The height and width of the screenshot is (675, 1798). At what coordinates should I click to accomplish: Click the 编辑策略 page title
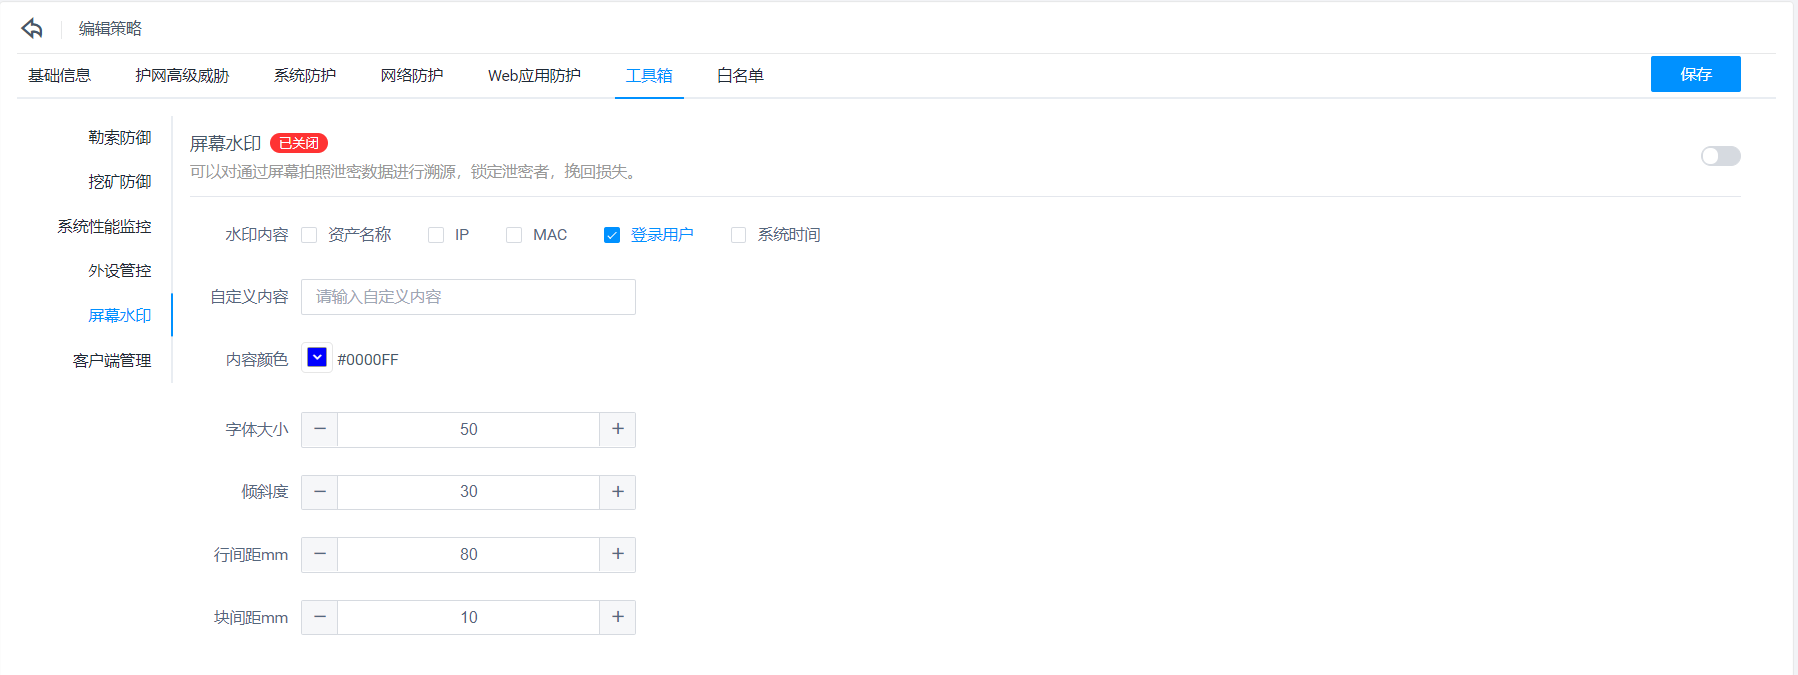click(110, 29)
